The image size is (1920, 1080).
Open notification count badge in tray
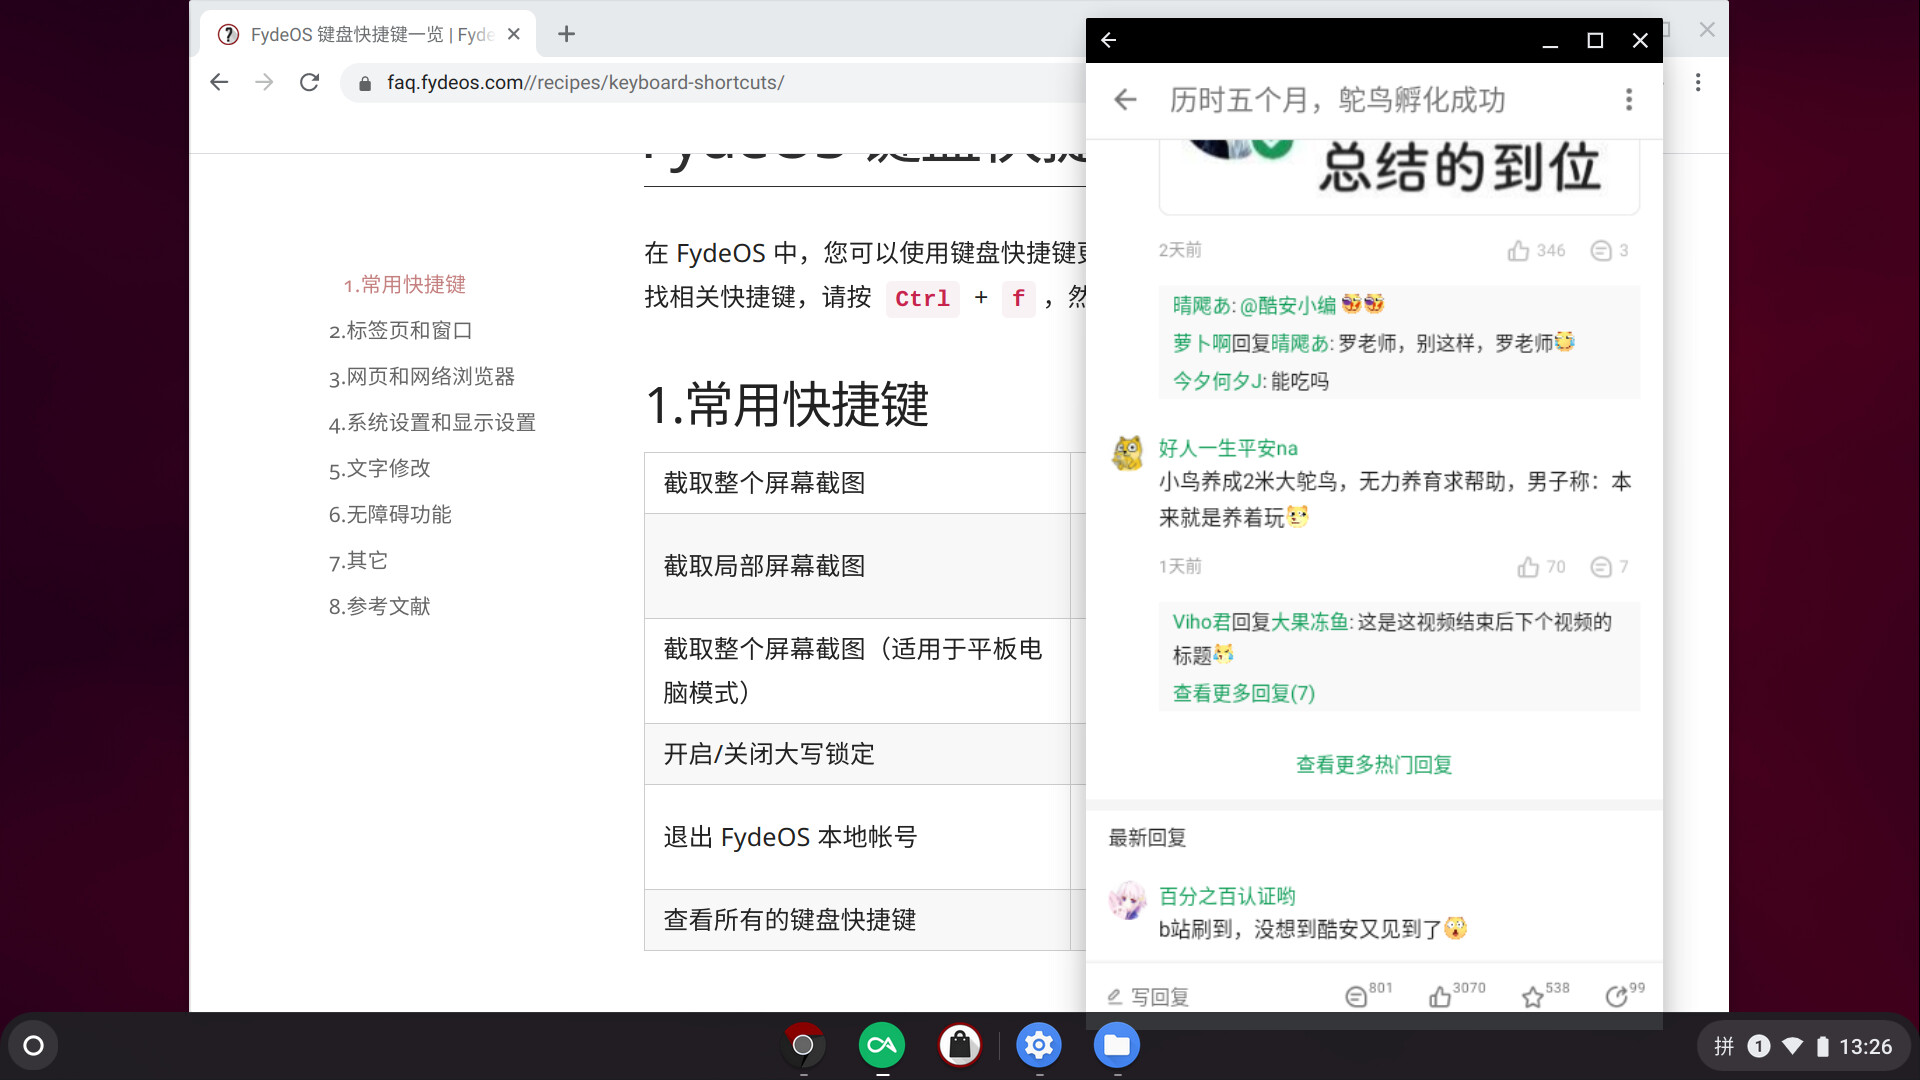(x=1759, y=1046)
